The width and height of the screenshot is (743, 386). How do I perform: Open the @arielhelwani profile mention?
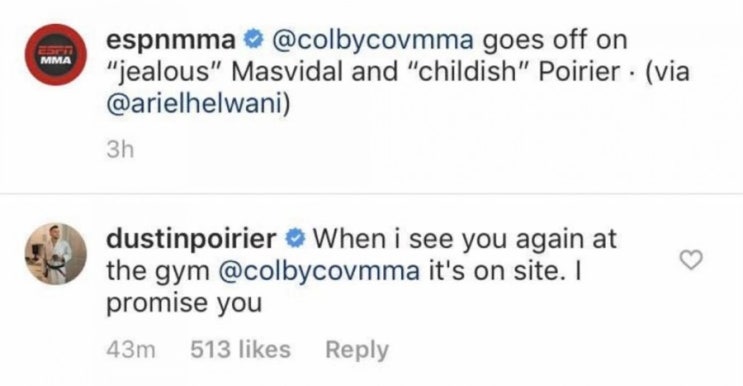[x=198, y=104]
